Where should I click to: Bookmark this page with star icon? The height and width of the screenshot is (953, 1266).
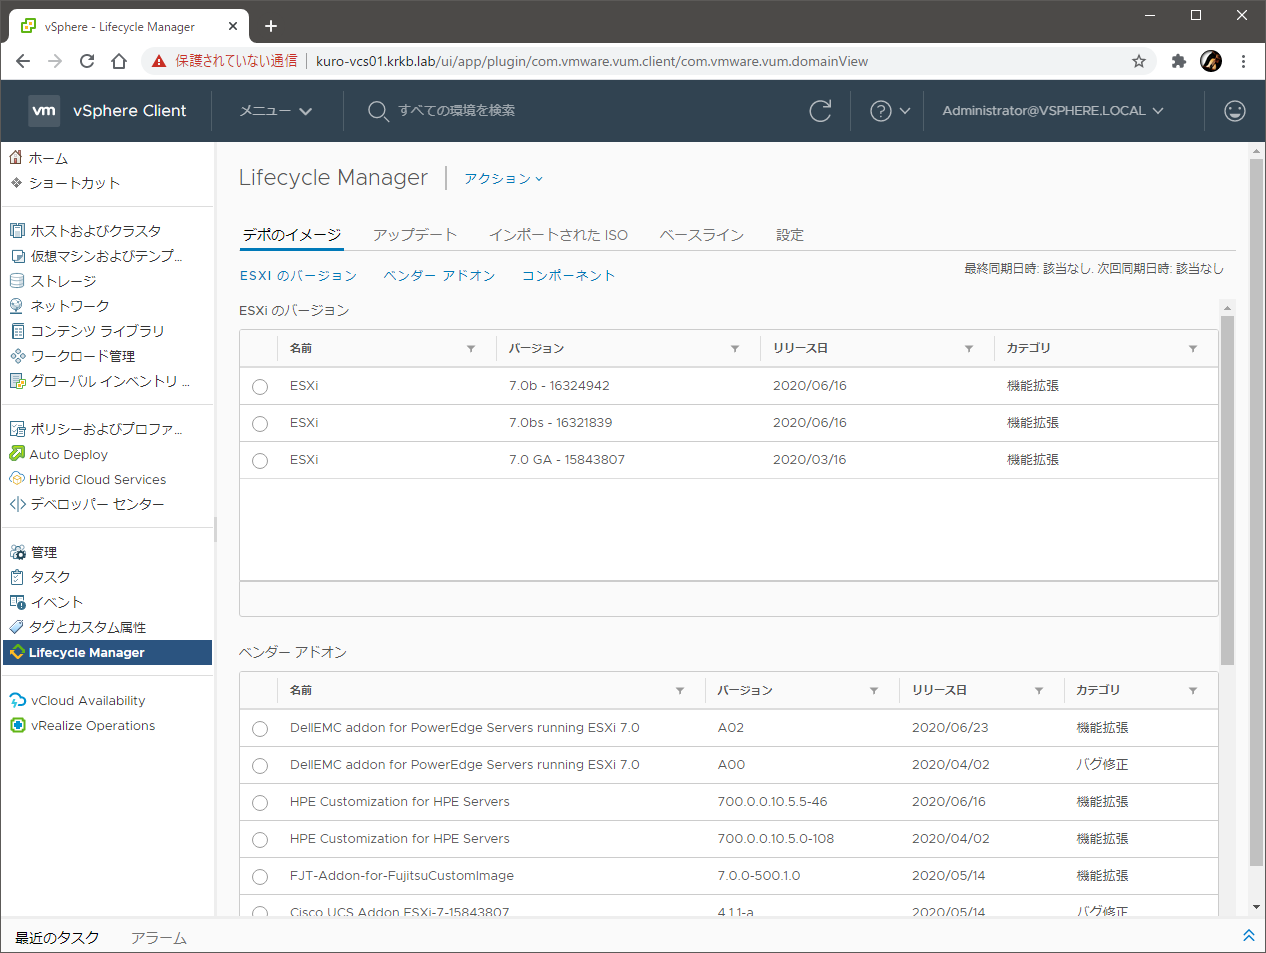pyautogui.click(x=1138, y=61)
